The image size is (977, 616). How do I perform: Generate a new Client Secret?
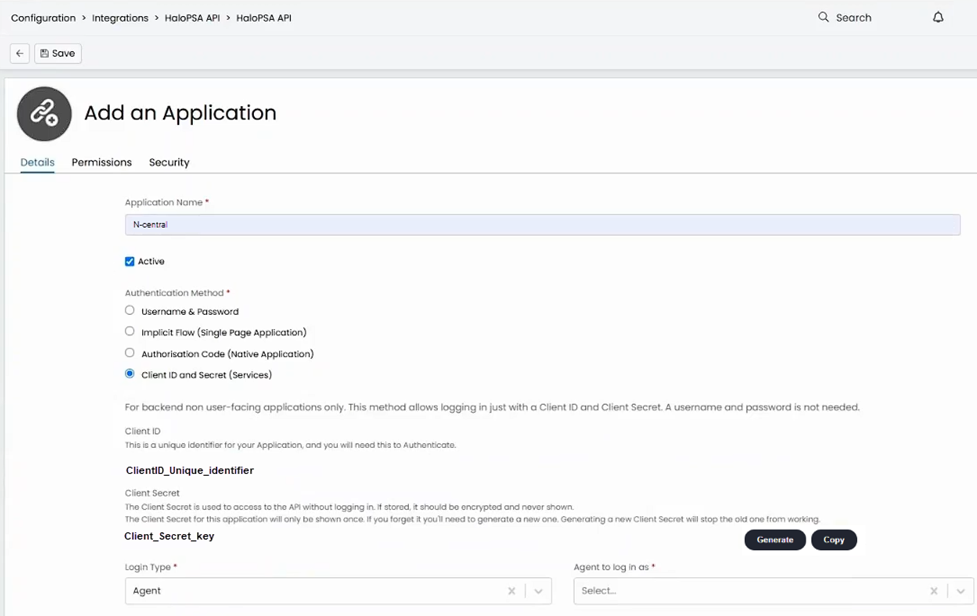click(775, 540)
